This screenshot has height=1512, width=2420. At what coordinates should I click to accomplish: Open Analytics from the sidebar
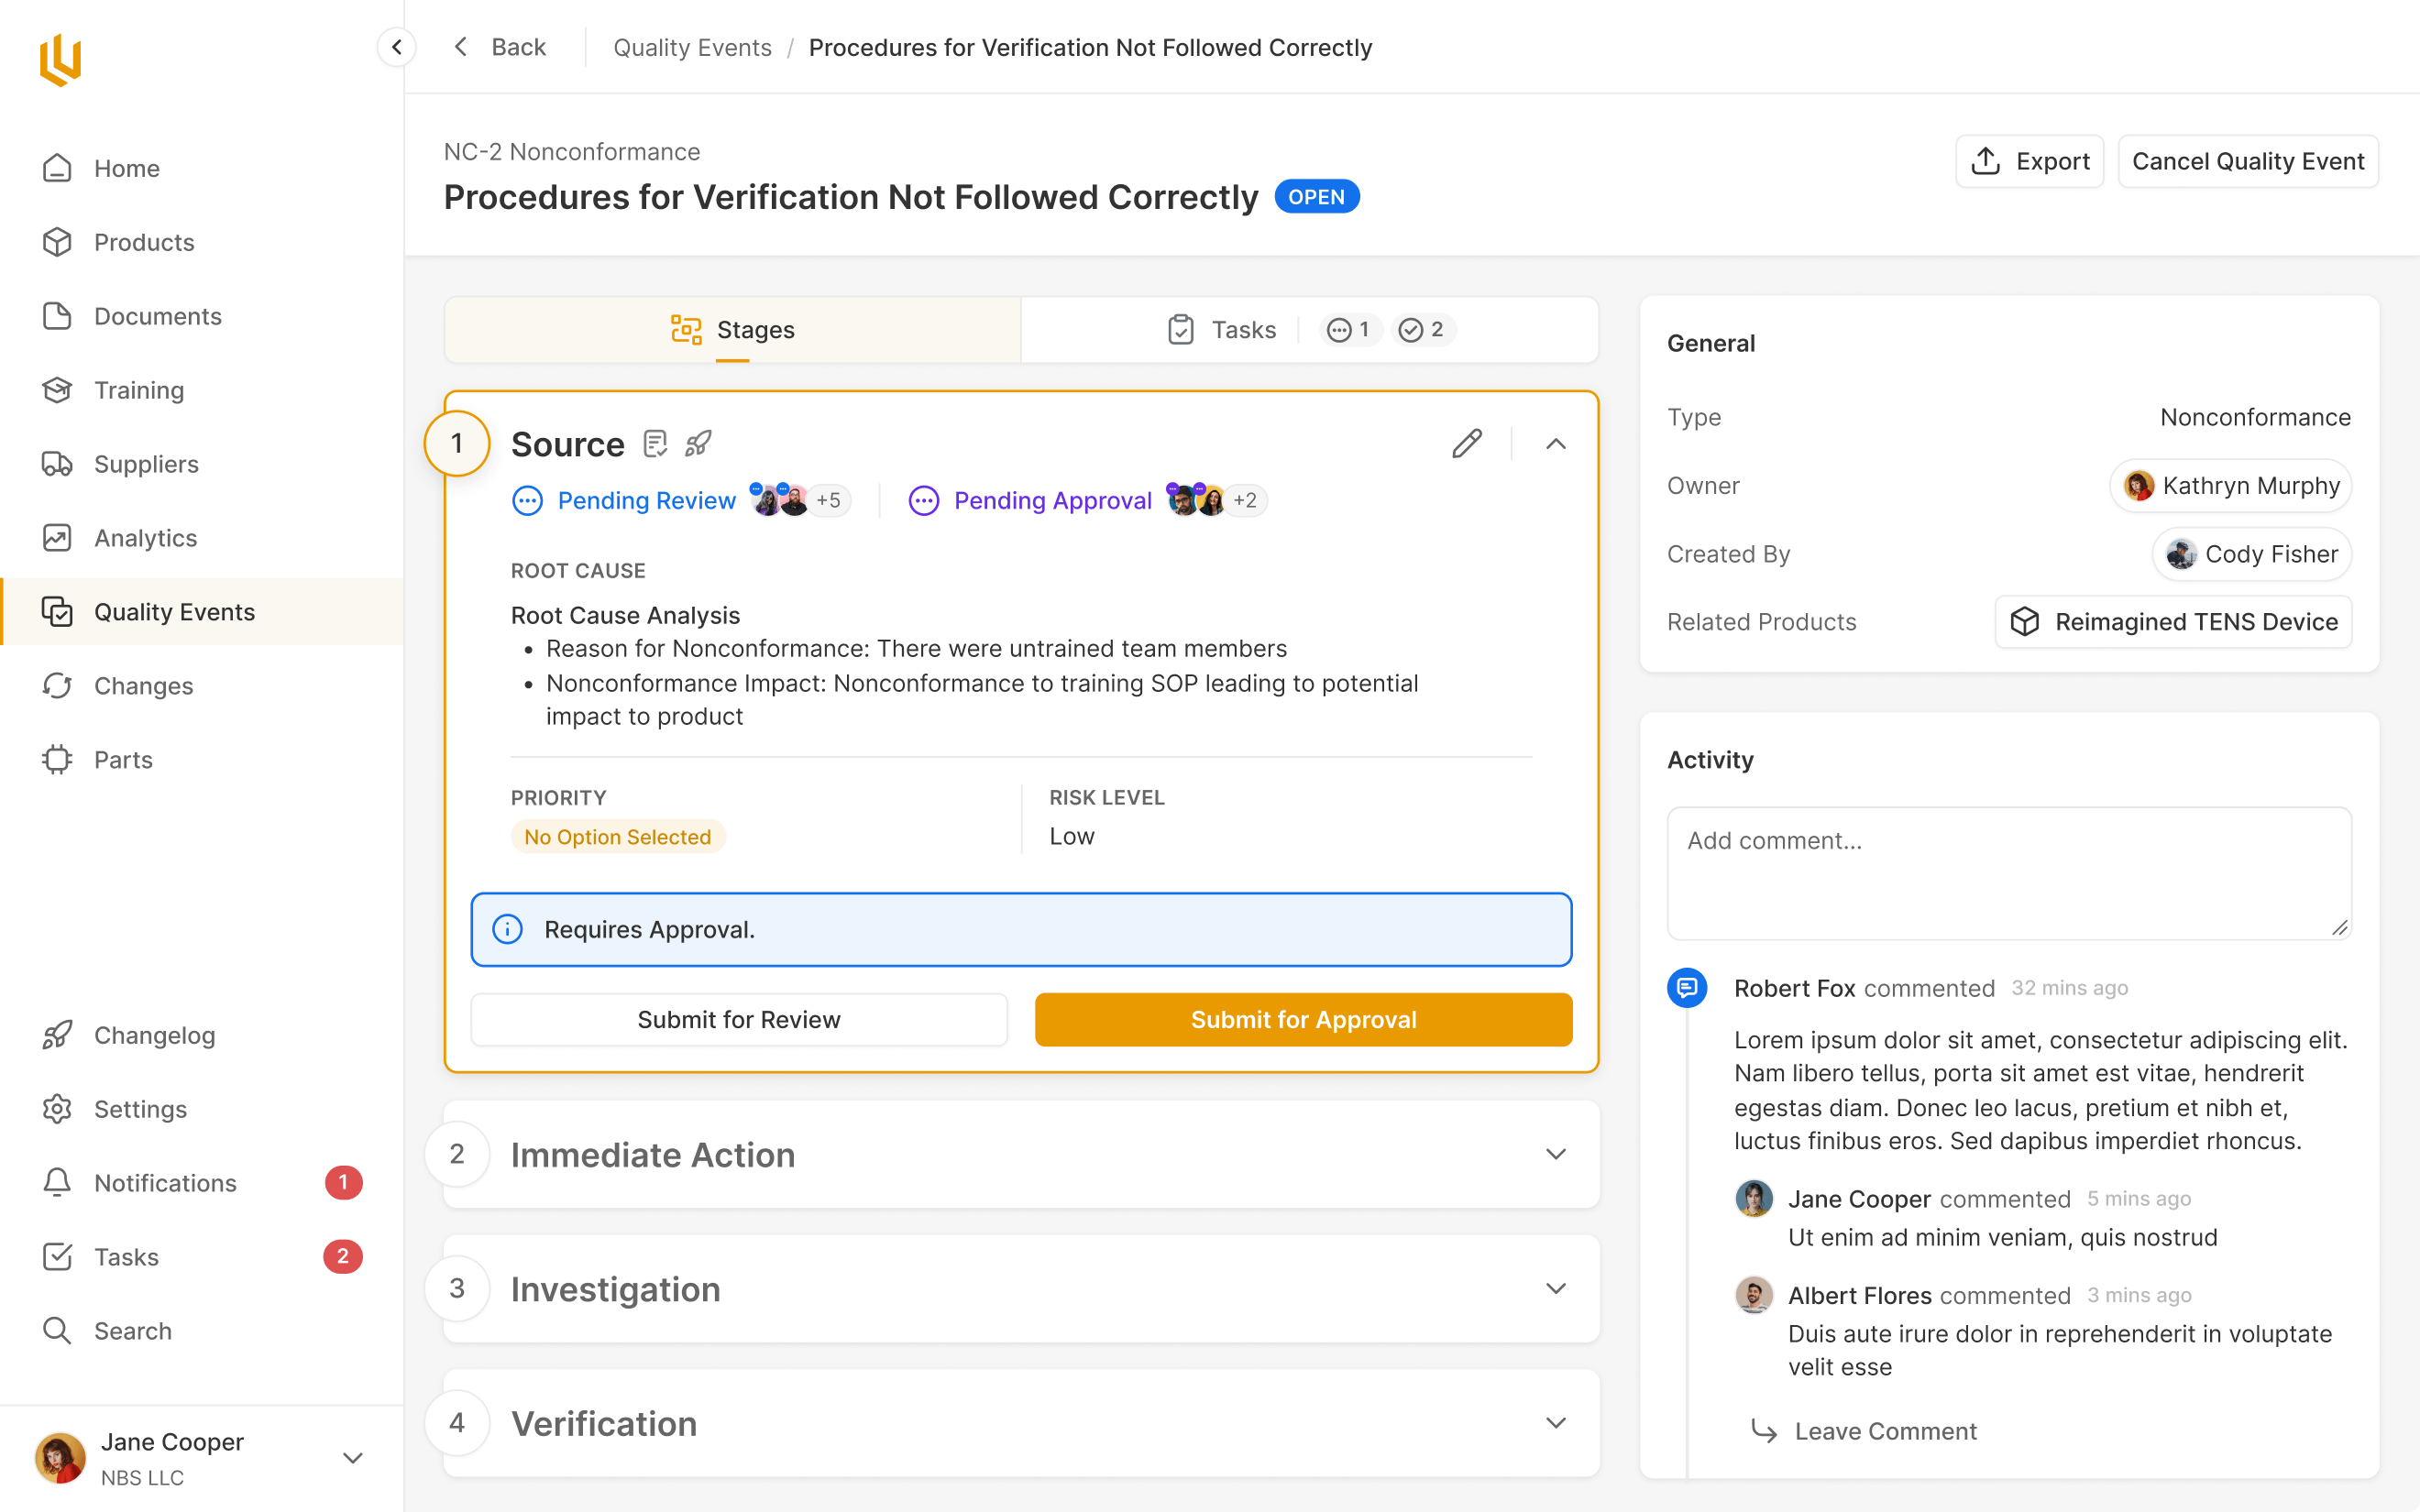point(145,538)
